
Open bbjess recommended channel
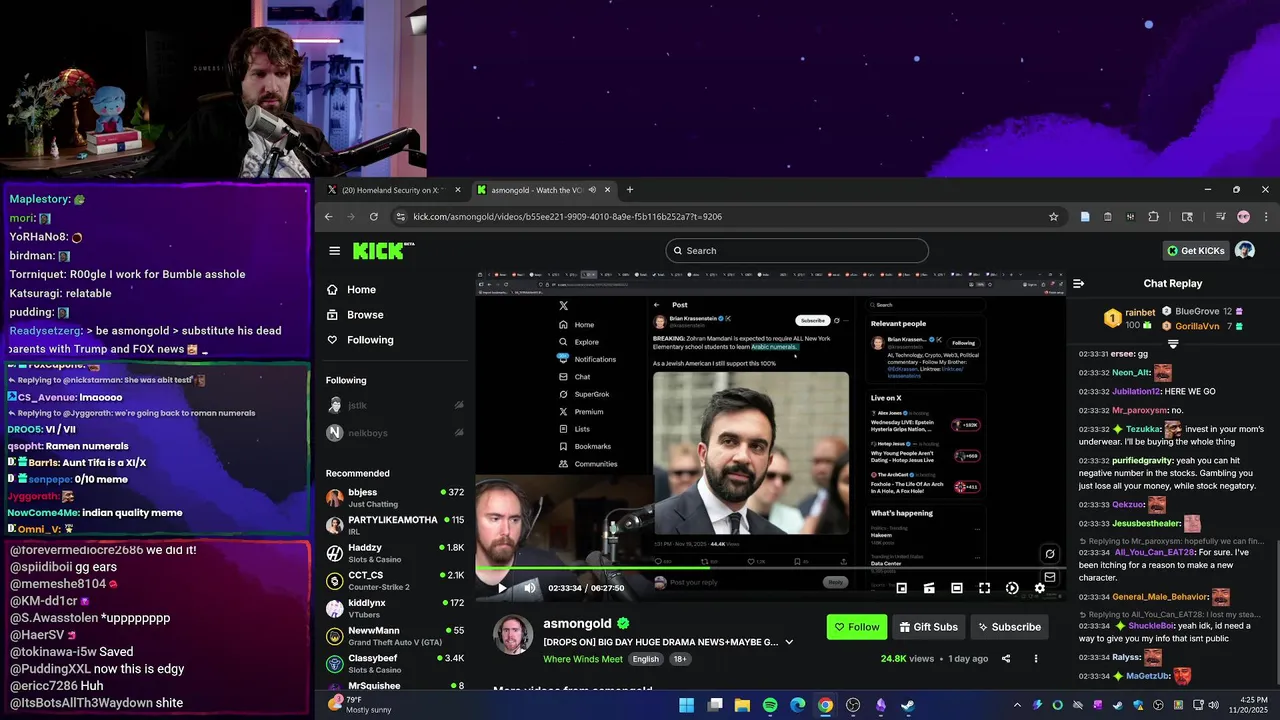click(x=394, y=497)
